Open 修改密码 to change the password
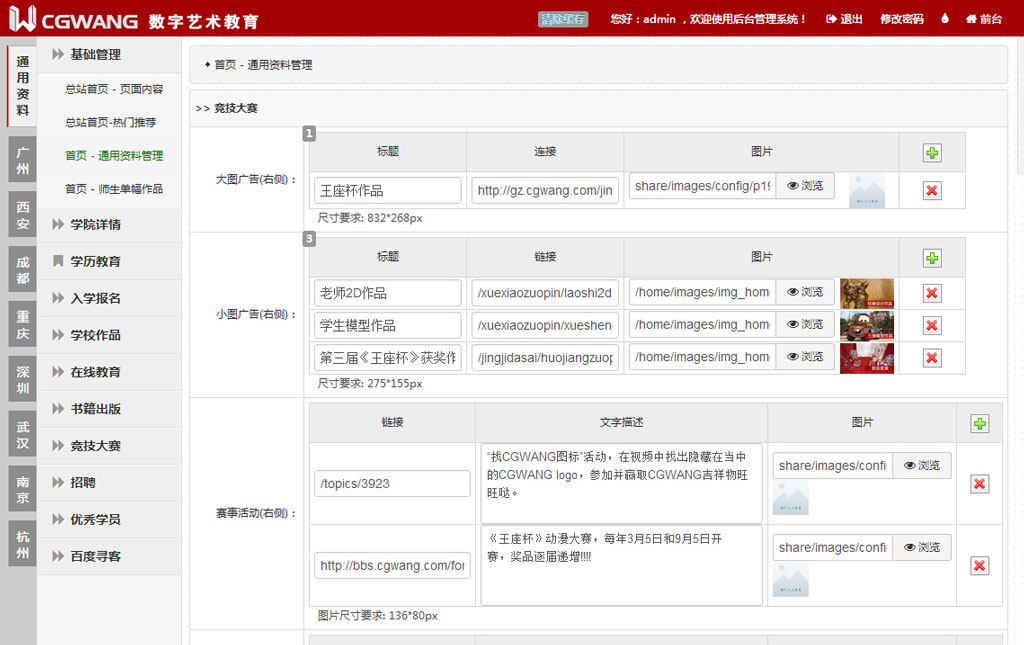 click(x=901, y=19)
